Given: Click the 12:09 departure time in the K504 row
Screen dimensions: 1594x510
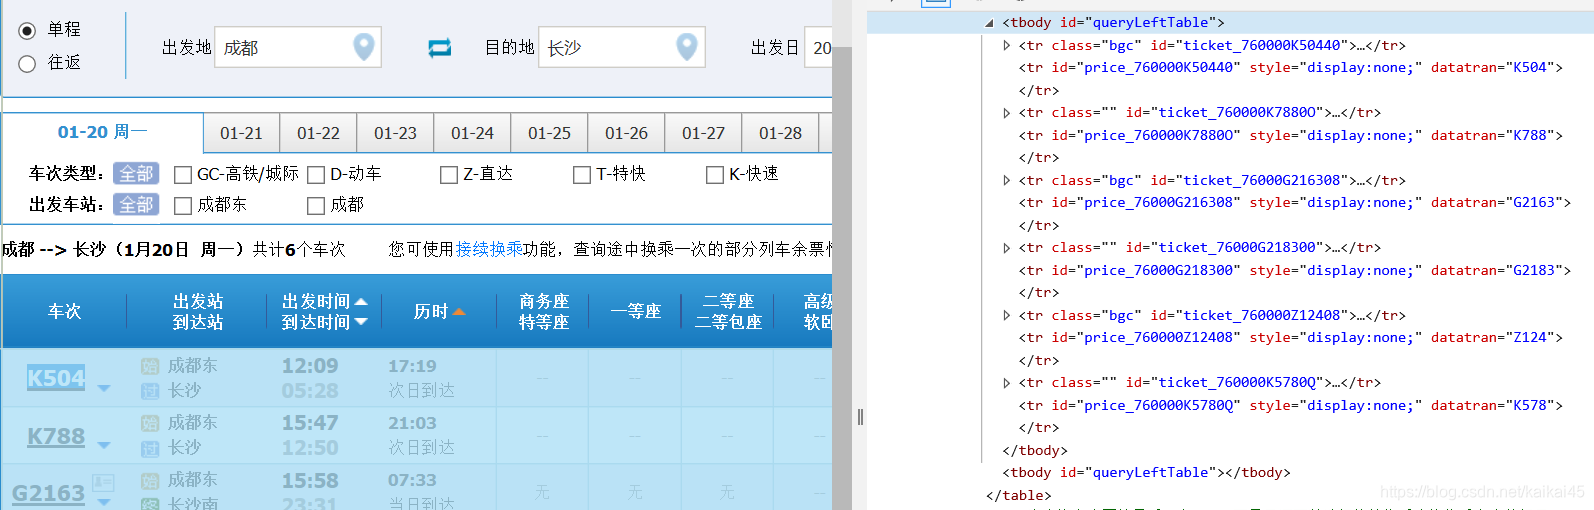Looking at the screenshot, I should pos(310,366).
